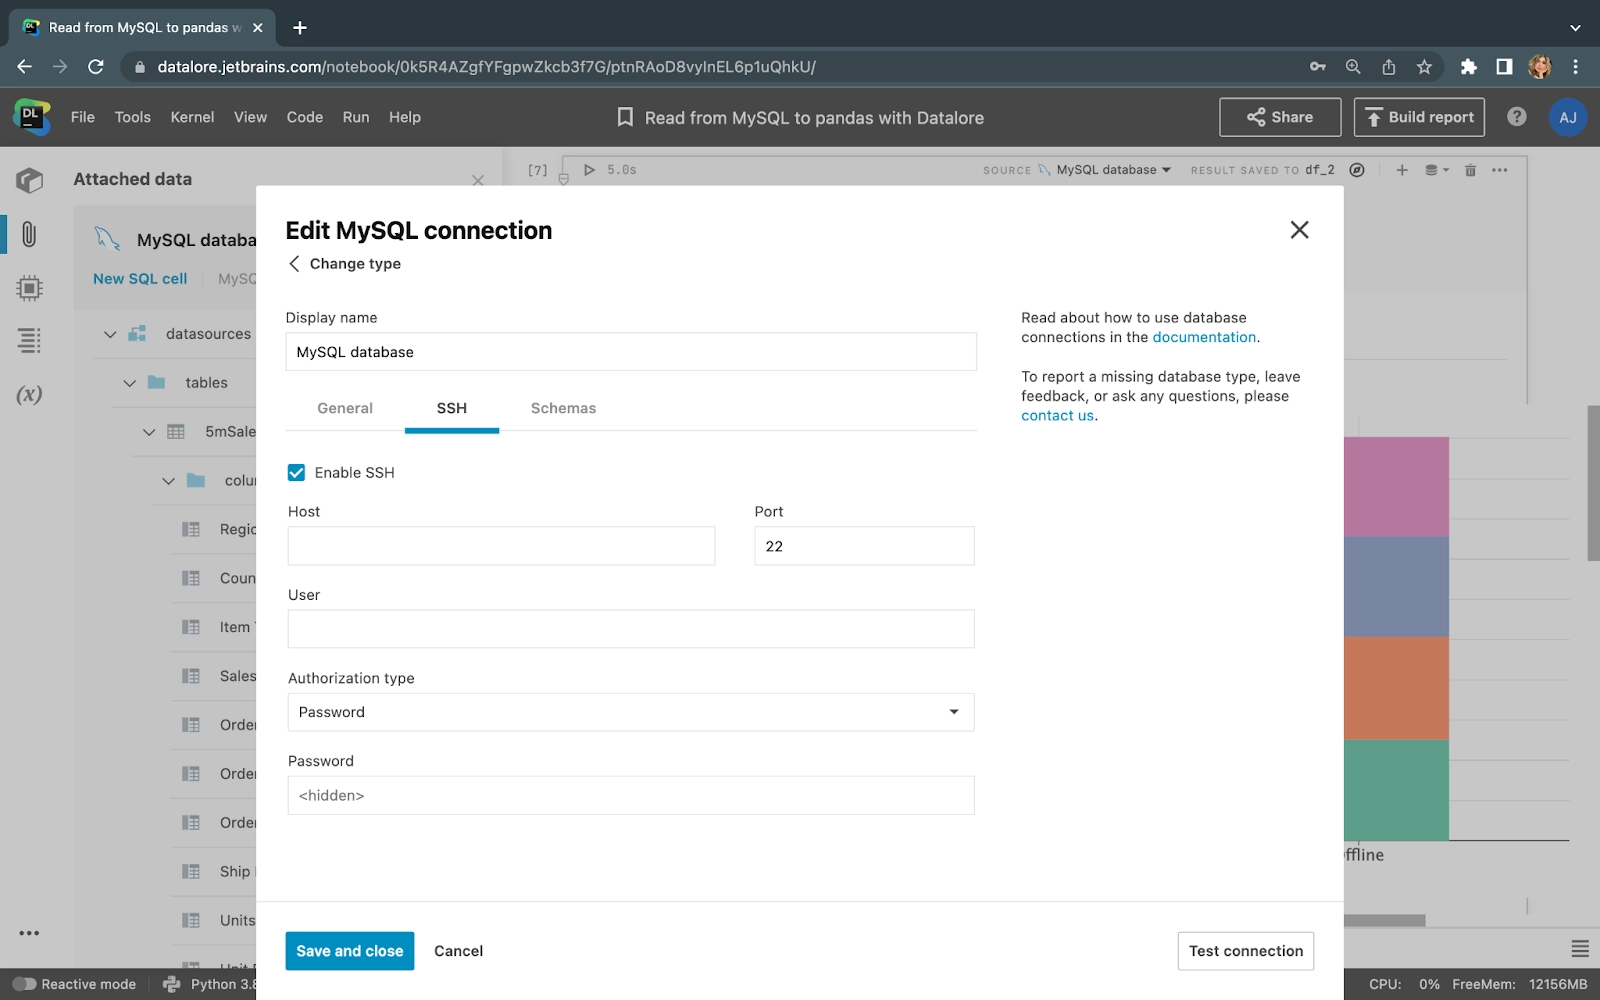Open the Kernel menu
This screenshot has height=1000, width=1600.
coord(192,117)
